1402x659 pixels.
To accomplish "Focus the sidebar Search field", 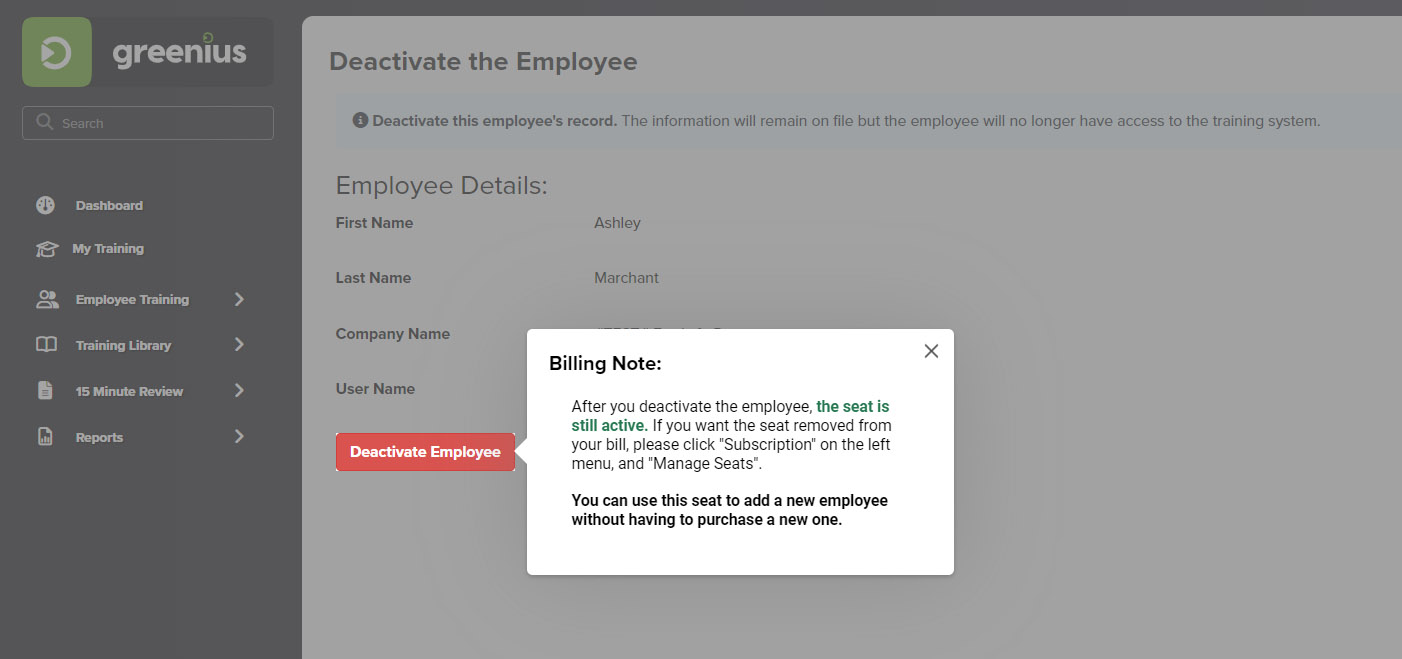I will (148, 123).
